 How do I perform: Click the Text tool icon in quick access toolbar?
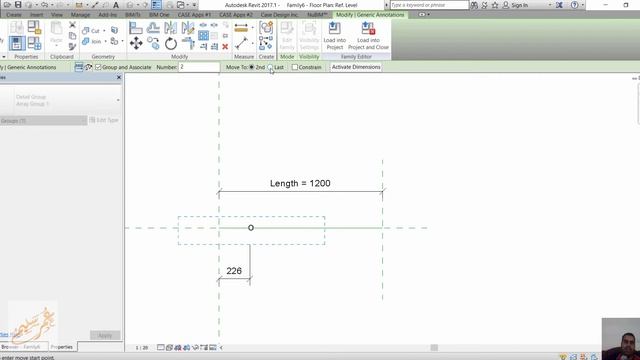click(x=116, y=5)
